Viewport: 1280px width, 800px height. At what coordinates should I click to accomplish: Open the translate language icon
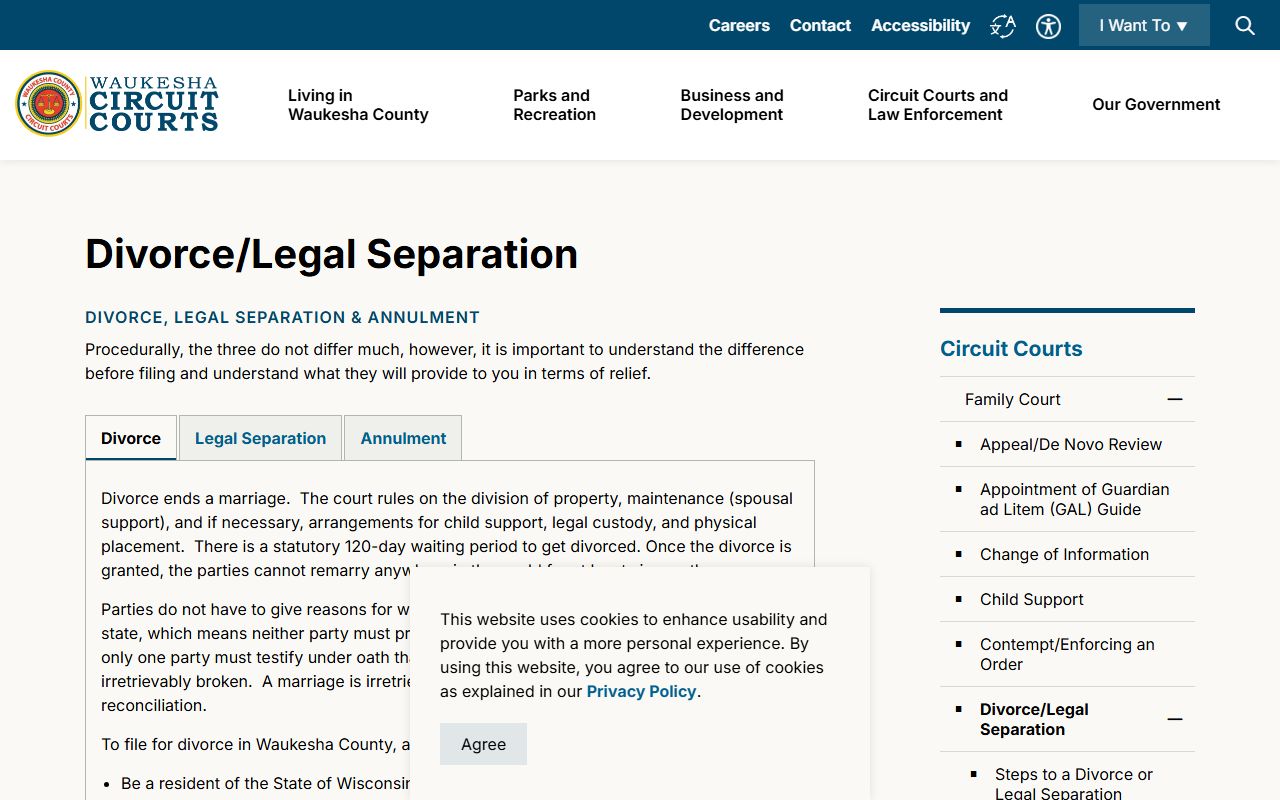click(x=1003, y=26)
